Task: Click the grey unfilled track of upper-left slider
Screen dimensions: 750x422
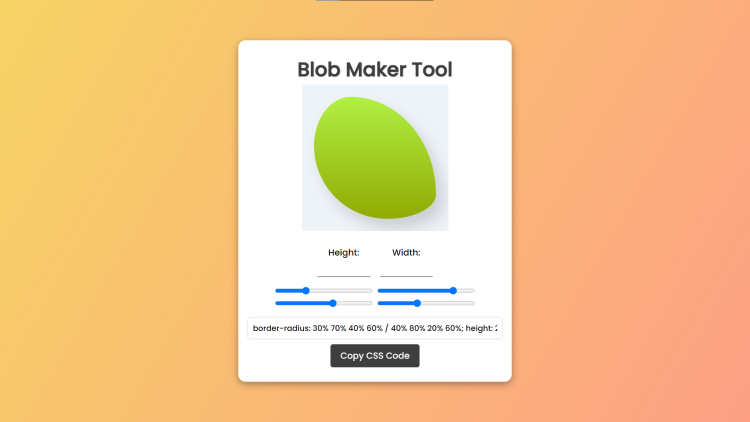Action: tap(342, 291)
